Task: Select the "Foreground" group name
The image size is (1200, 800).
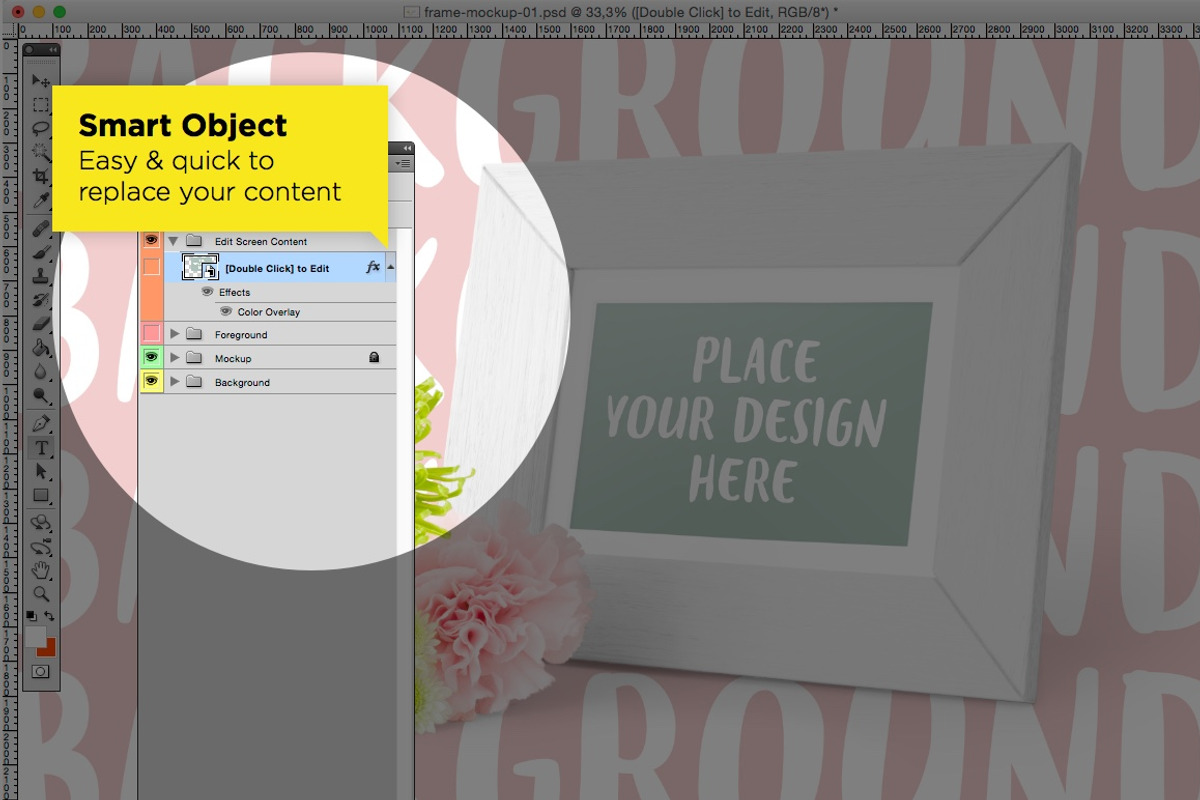Action: click(x=241, y=335)
